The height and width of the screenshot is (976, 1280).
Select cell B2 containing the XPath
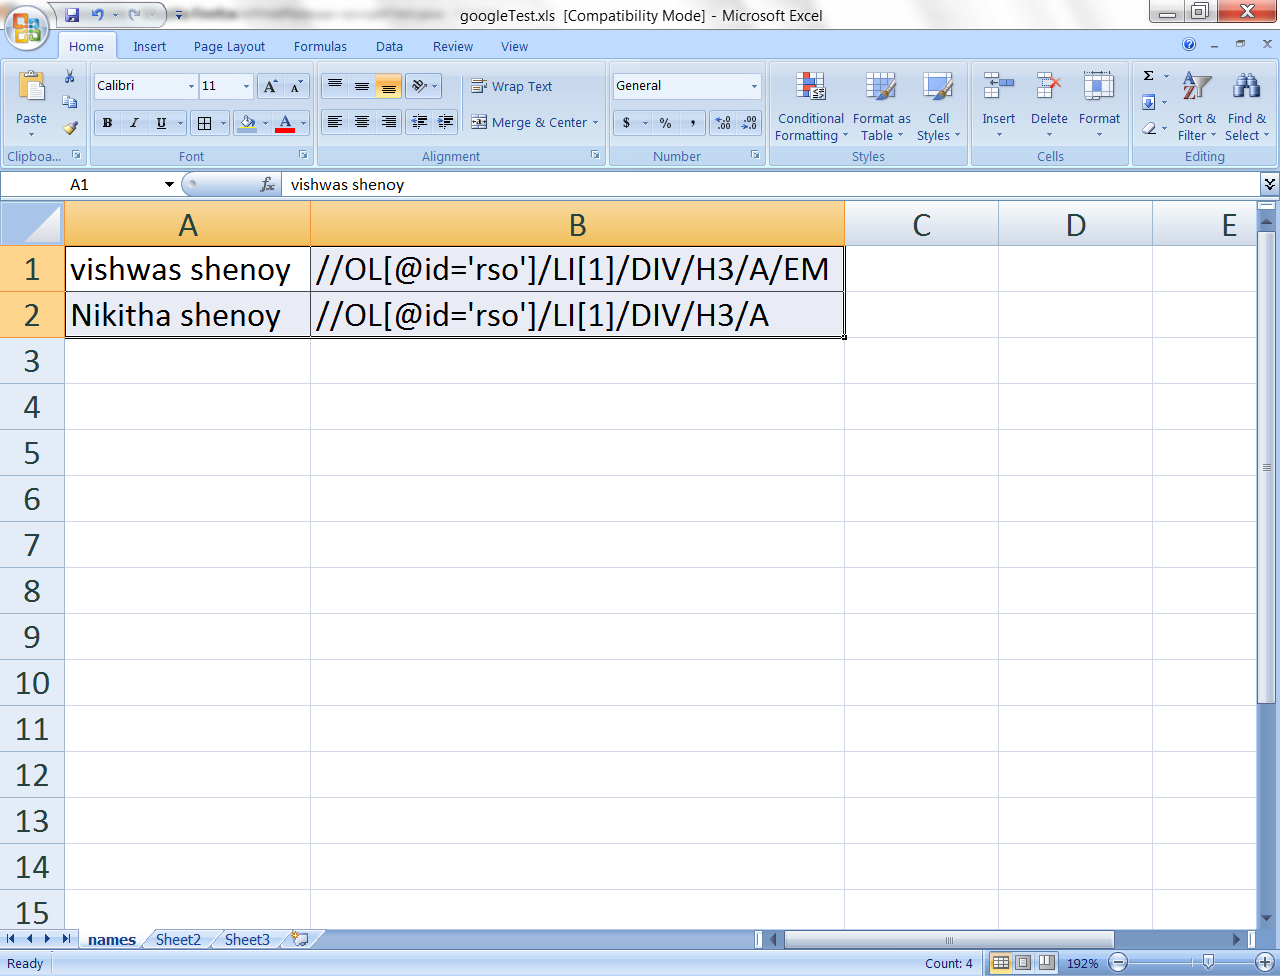tap(577, 315)
